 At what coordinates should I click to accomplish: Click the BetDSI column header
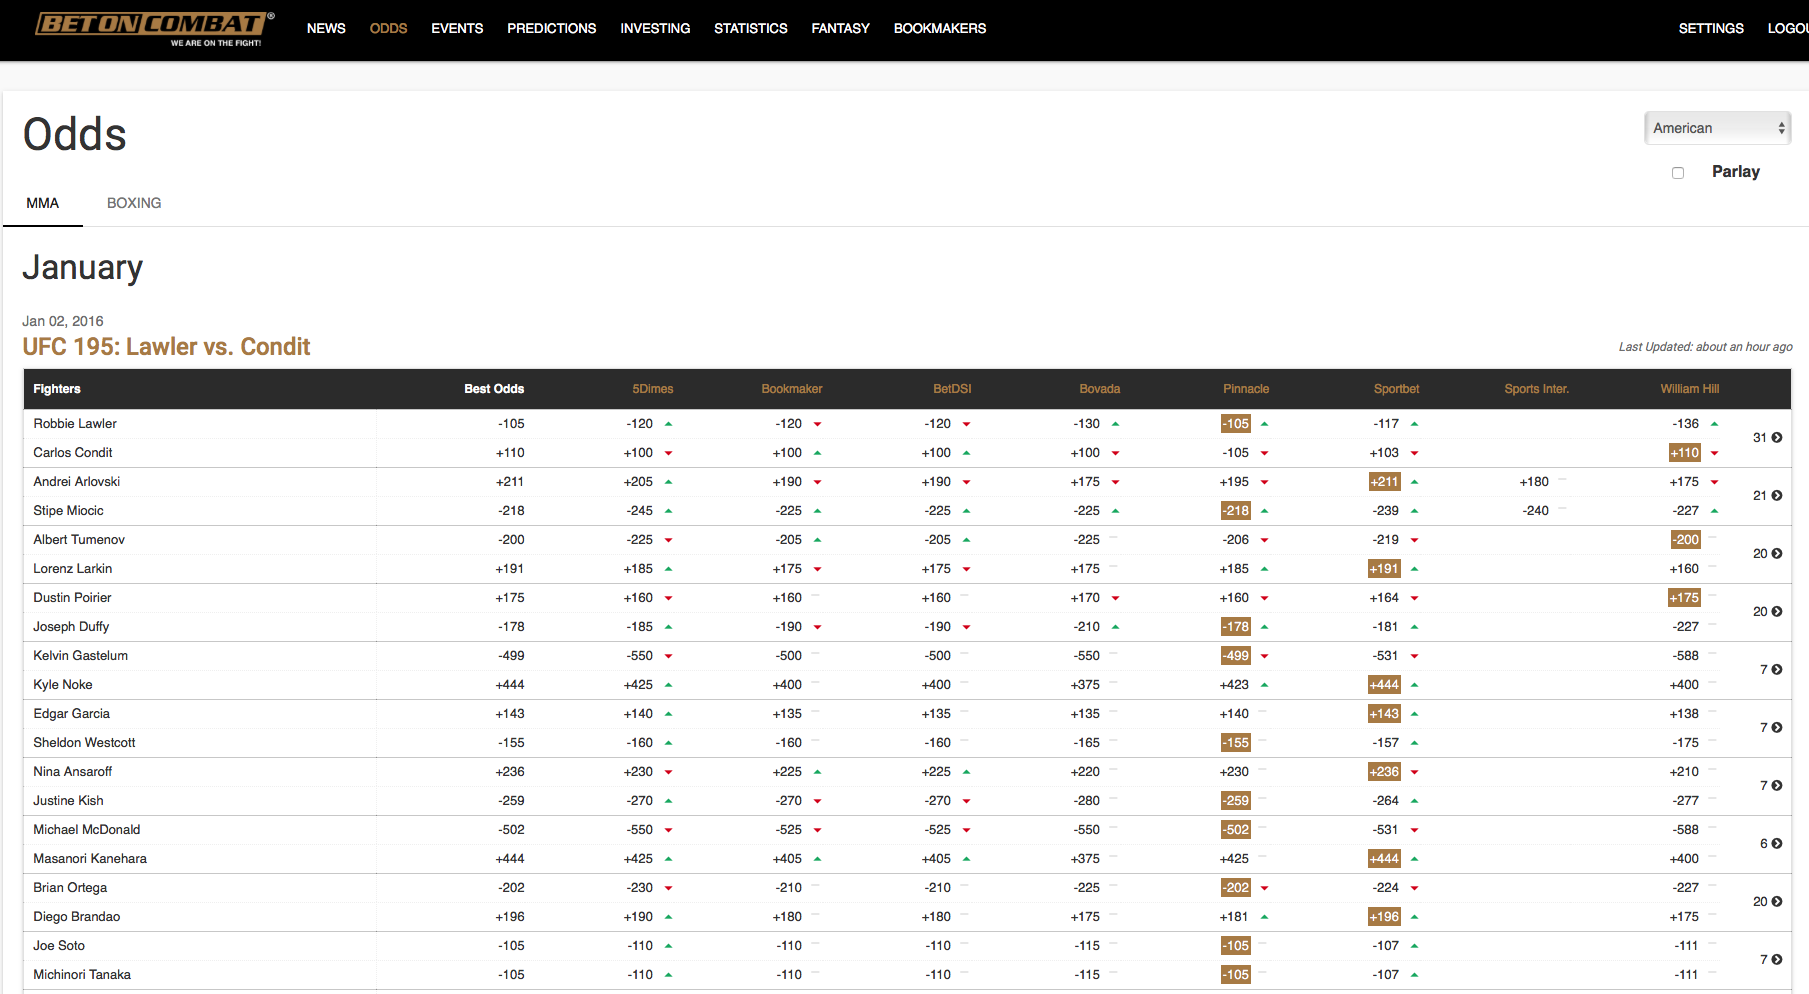tap(952, 389)
